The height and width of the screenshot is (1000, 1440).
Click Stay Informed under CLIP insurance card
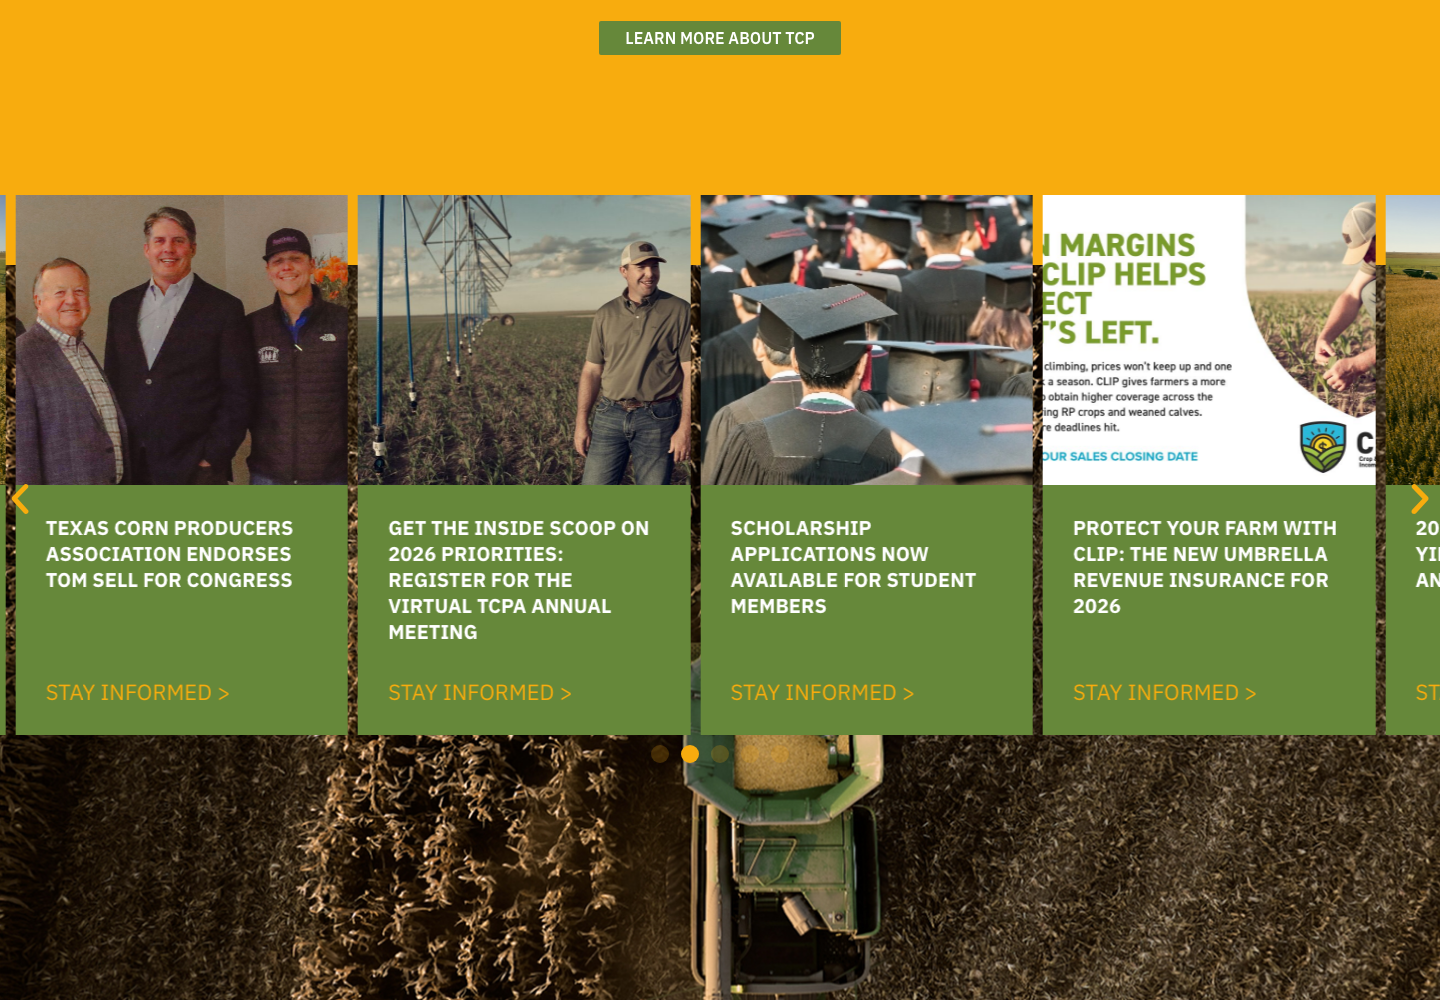(1165, 692)
